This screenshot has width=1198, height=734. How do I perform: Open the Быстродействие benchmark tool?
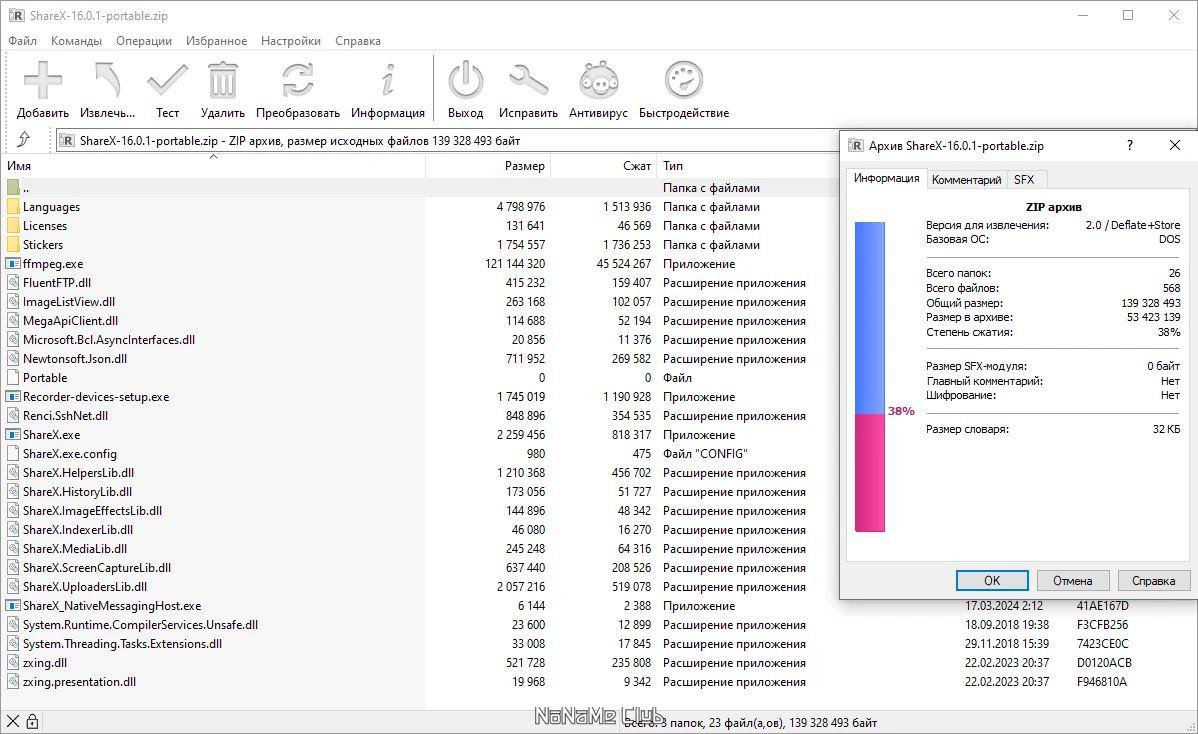click(x=684, y=81)
